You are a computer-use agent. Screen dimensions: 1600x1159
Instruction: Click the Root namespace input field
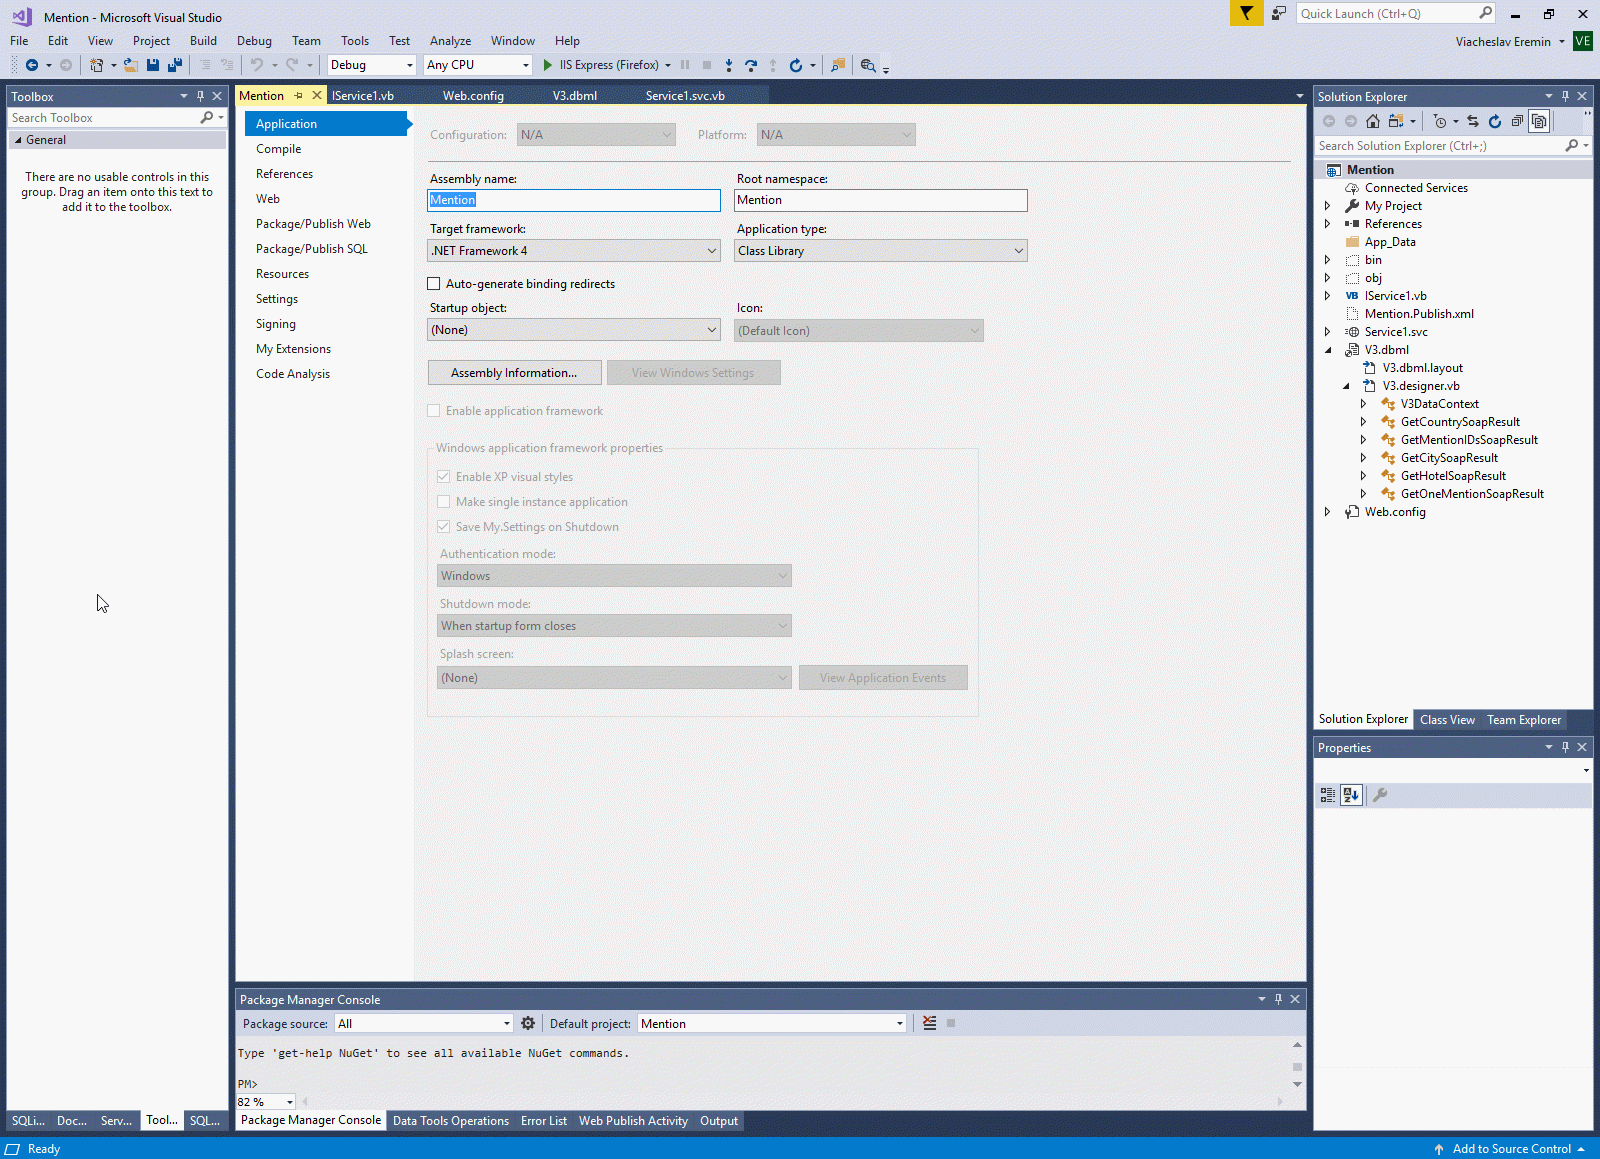pos(881,200)
